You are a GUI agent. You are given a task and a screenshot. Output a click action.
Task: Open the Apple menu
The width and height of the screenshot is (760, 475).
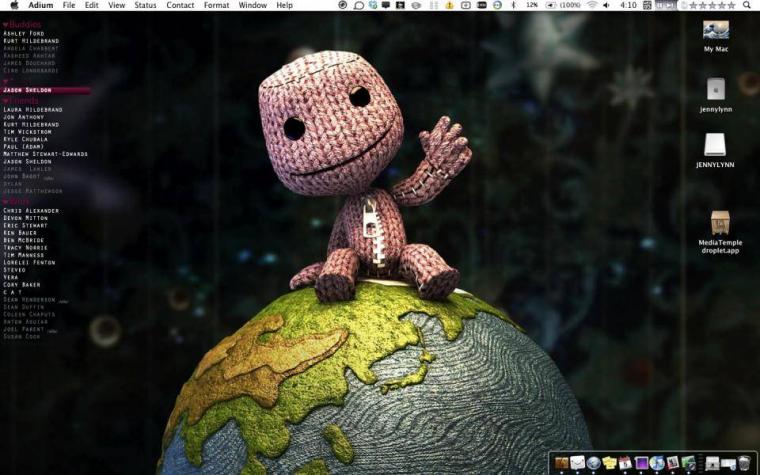[14, 5]
